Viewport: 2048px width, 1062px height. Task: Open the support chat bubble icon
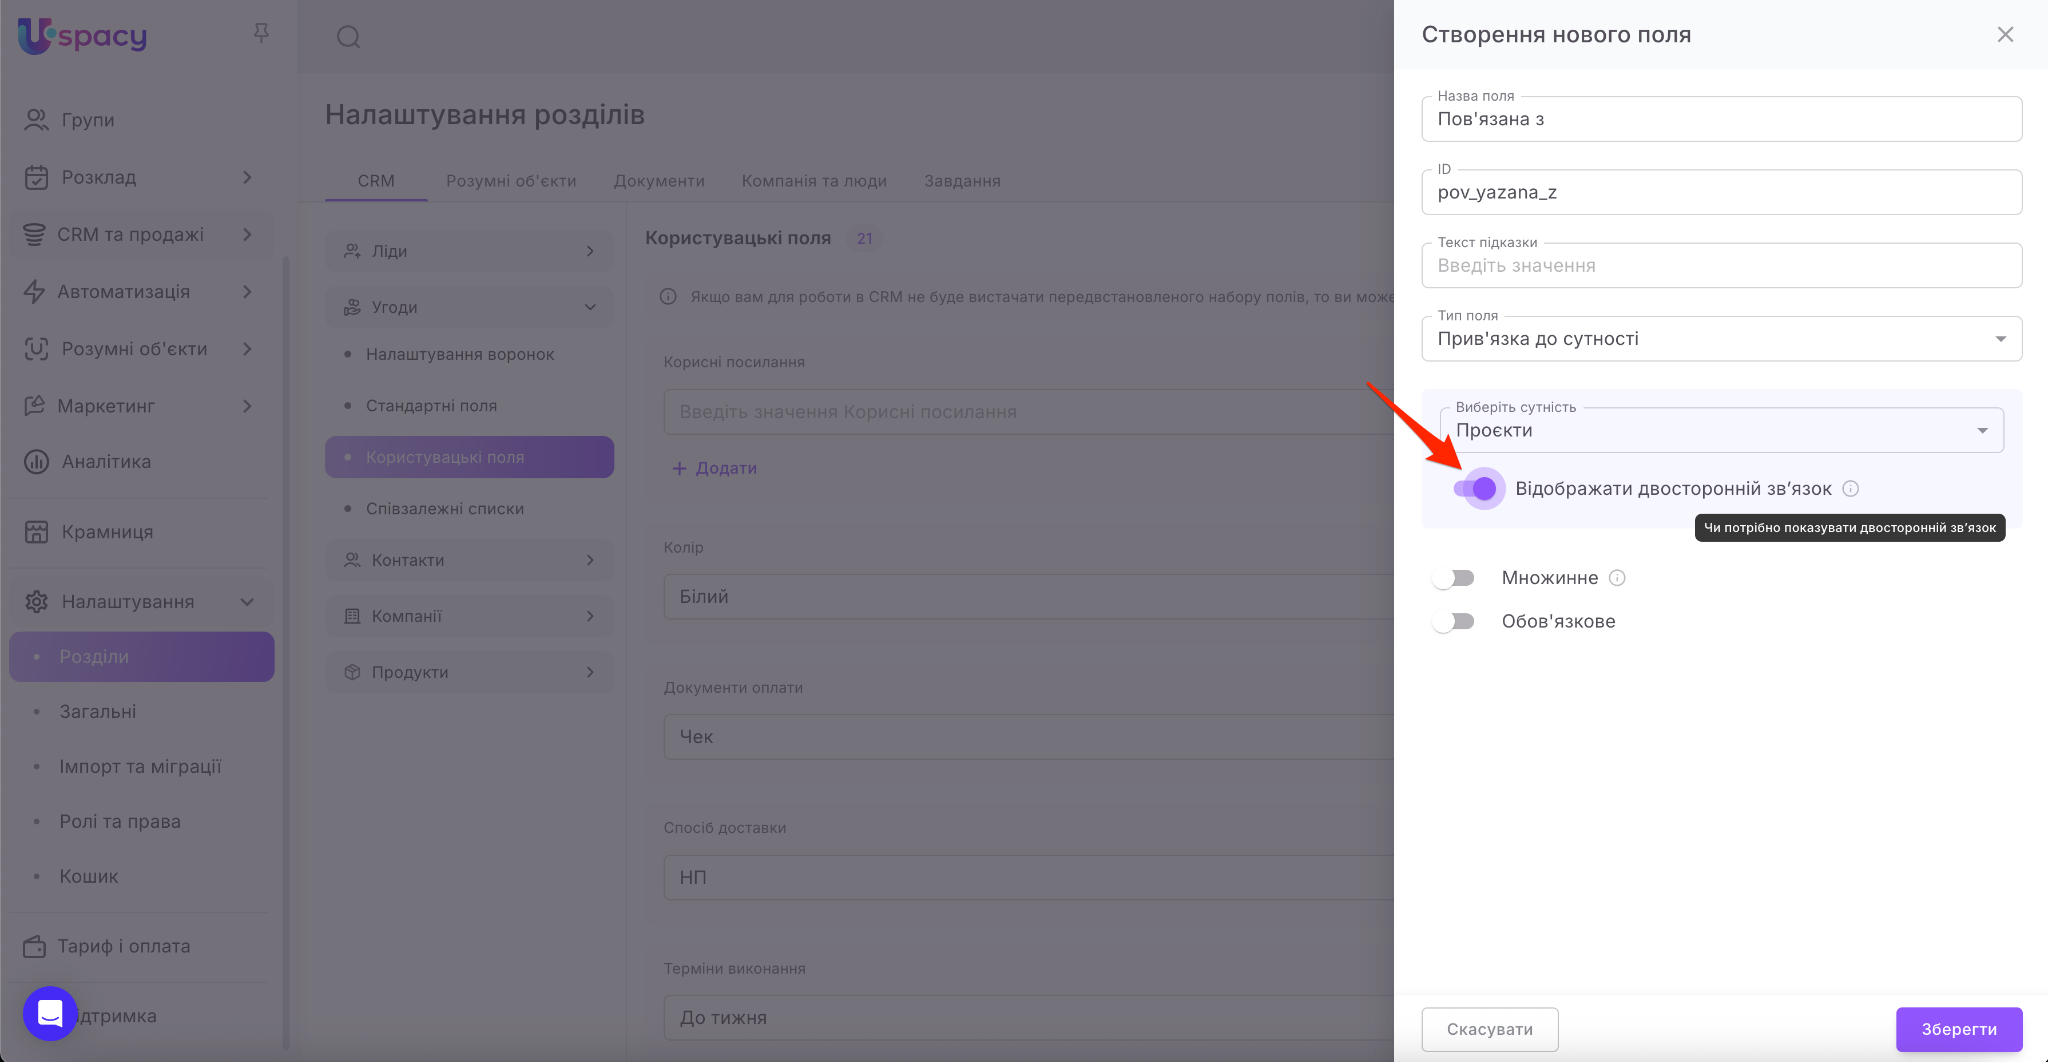pos(50,1013)
